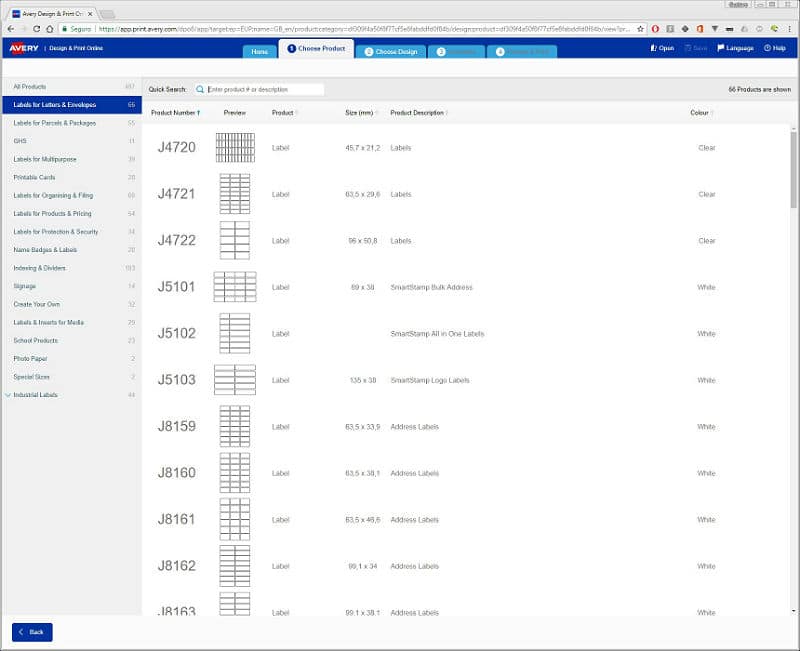Sort by Product Number column header
The width and height of the screenshot is (800, 651).
(176, 113)
